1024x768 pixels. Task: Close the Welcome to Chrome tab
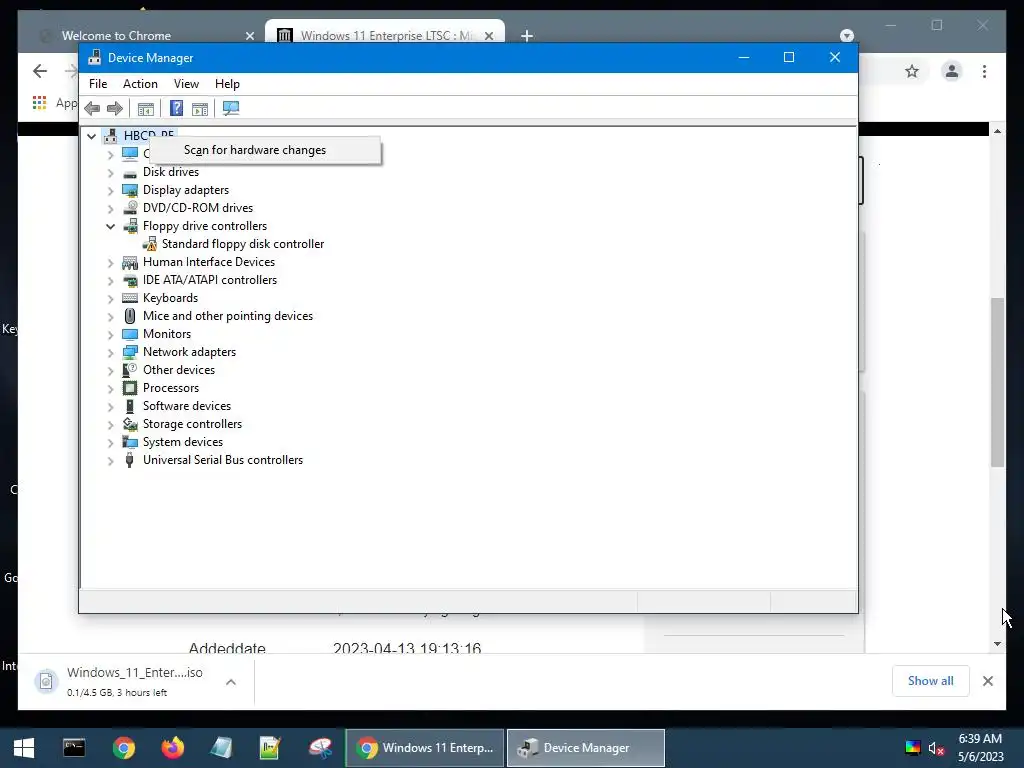click(x=249, y=36)
